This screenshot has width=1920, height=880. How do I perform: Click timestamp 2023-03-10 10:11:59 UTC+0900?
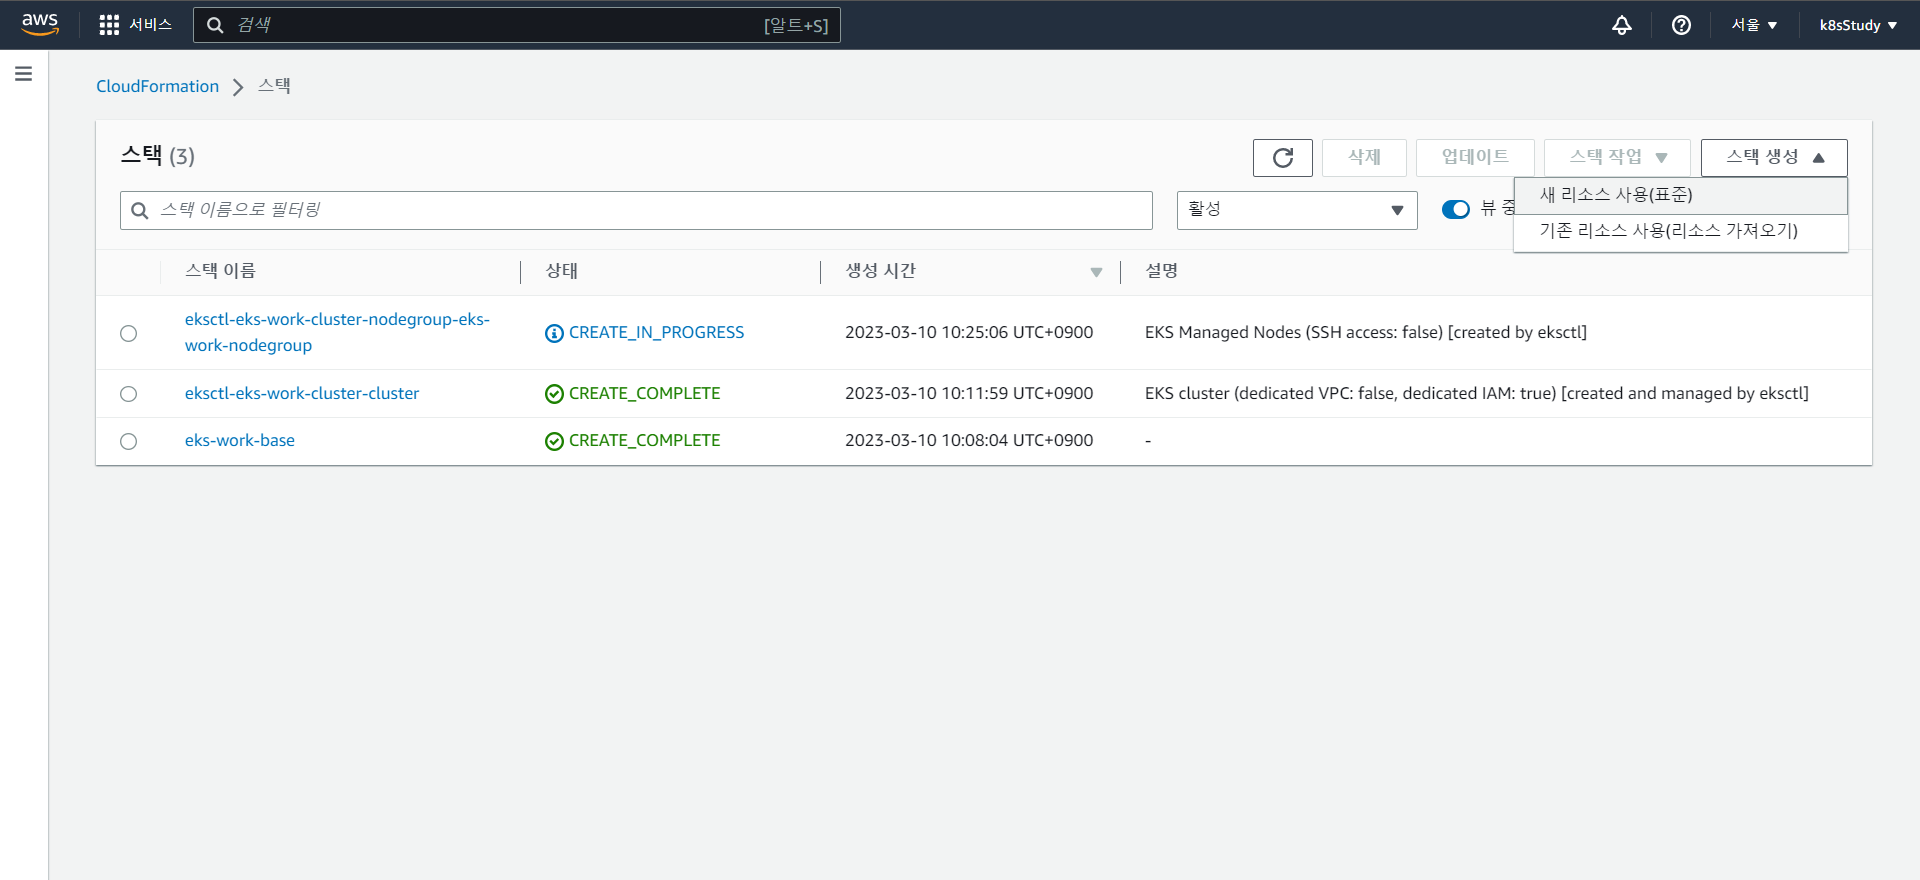click(x=969, y=394)
